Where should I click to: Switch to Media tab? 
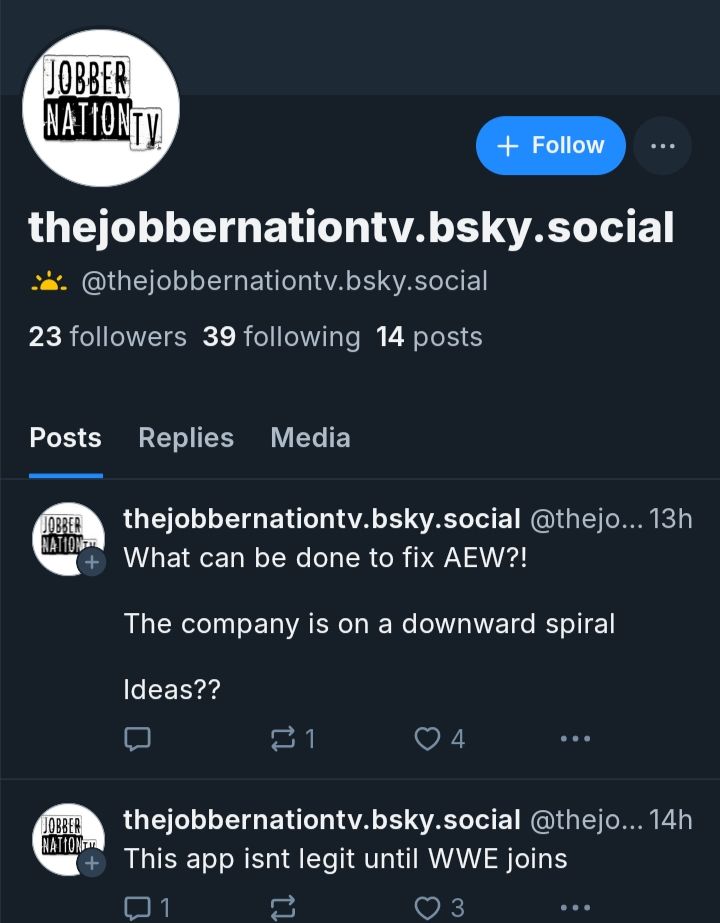click(310, 438)
